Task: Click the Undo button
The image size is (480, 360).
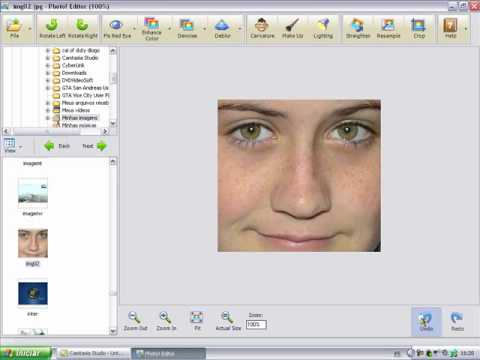Action: click(426, 322)
